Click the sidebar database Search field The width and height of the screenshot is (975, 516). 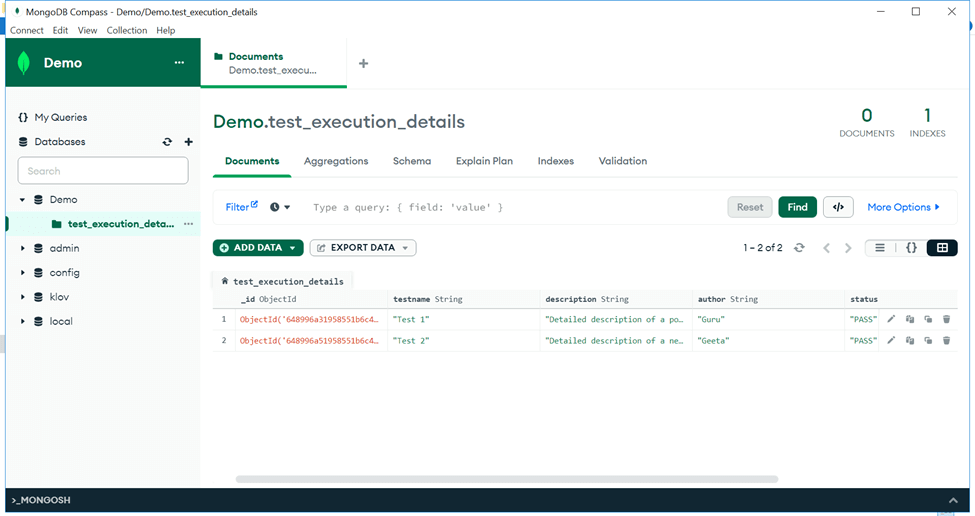[x=103, y=171]
